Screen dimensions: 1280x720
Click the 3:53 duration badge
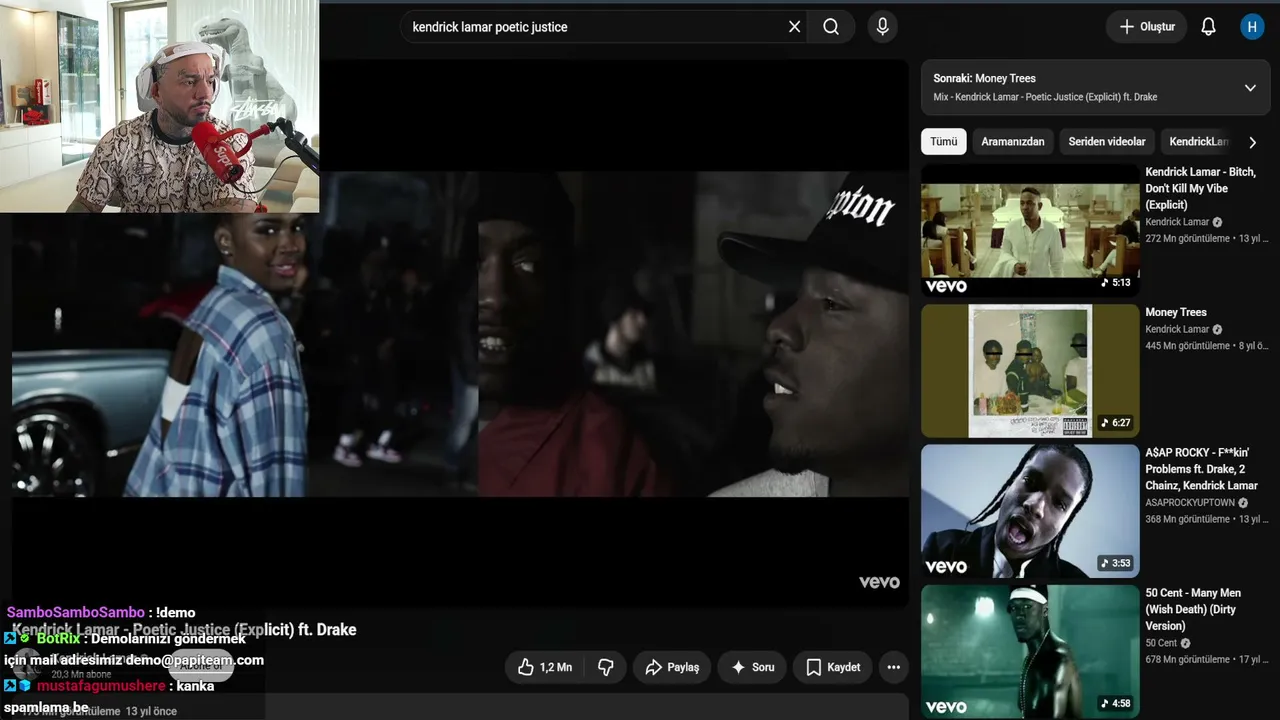pos(1115,563)
